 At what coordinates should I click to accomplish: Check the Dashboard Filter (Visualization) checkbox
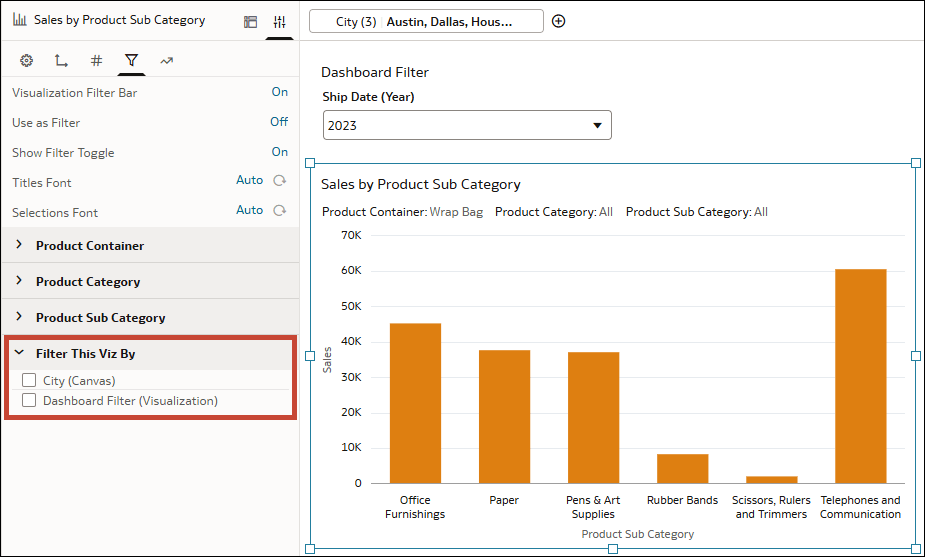click(x=29, y=400)
